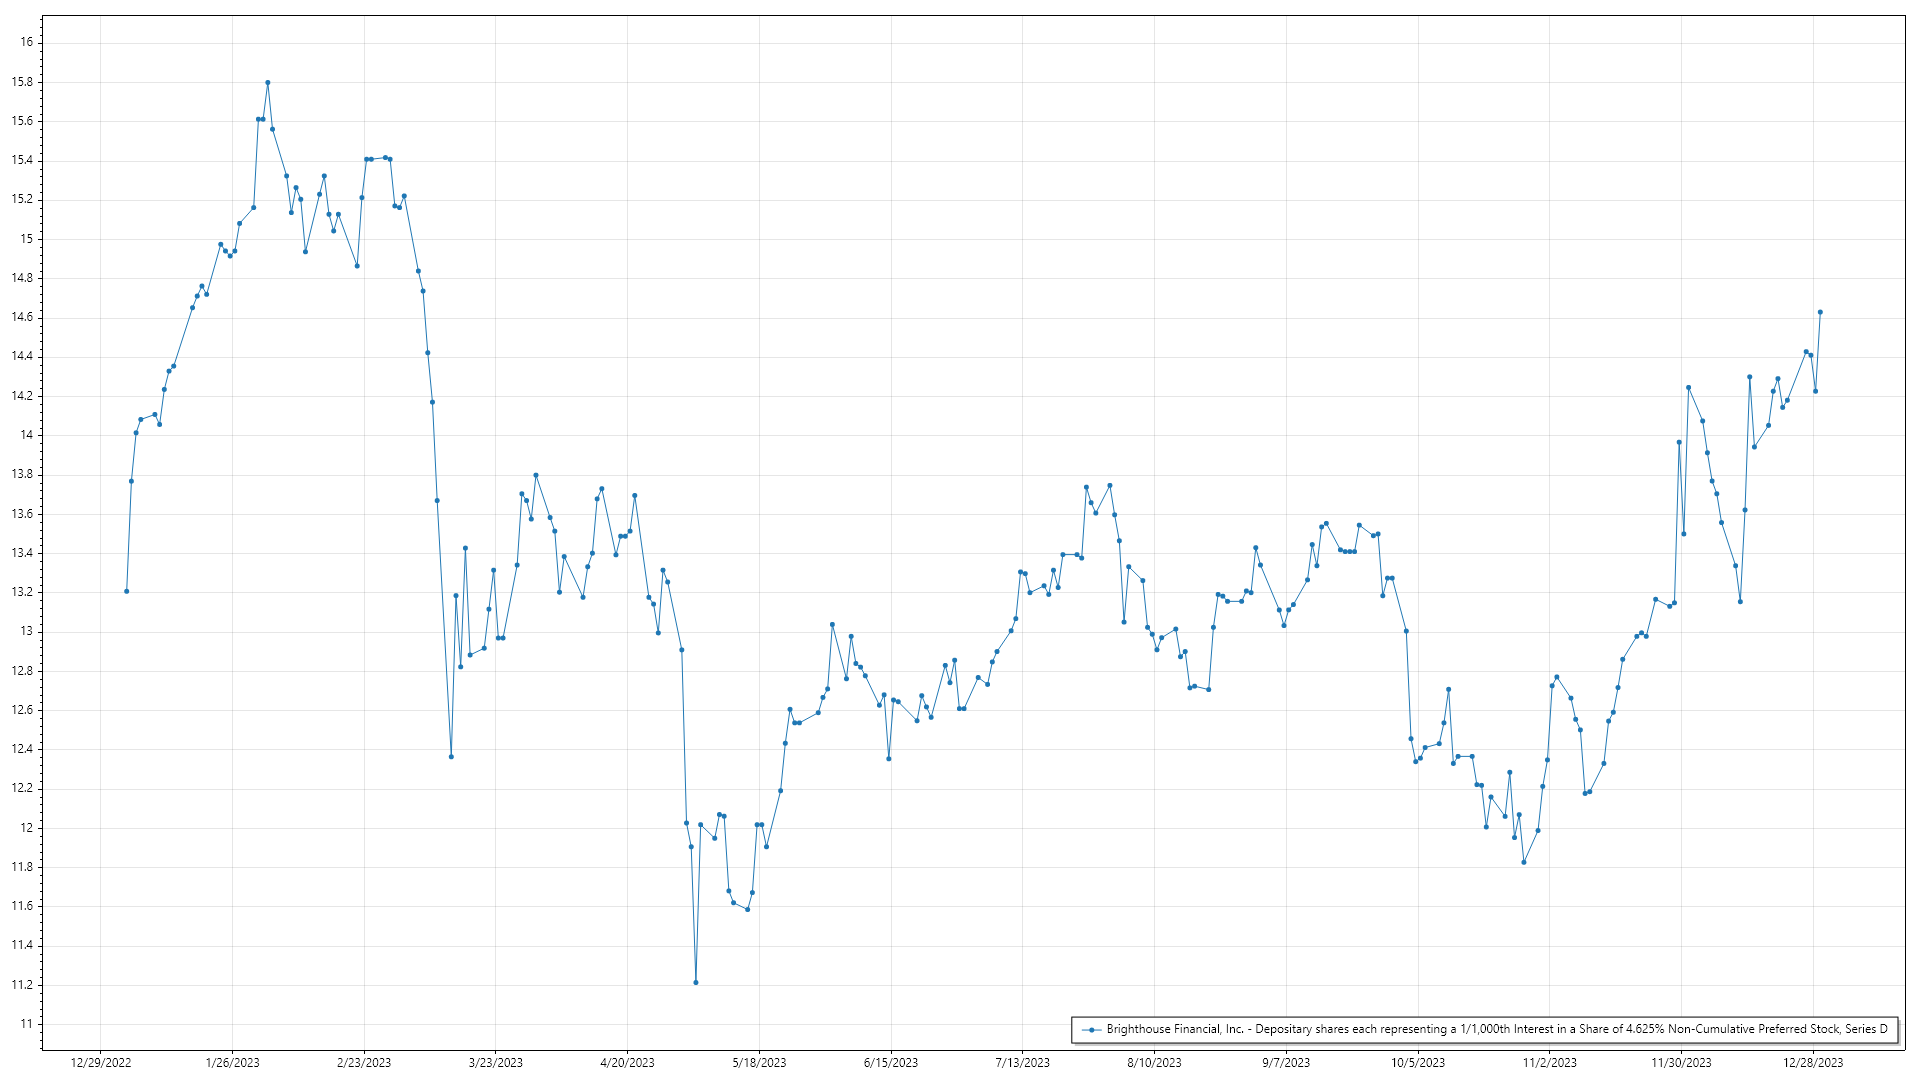Click the 14.6 y-axis tick label

click(22, 317)
